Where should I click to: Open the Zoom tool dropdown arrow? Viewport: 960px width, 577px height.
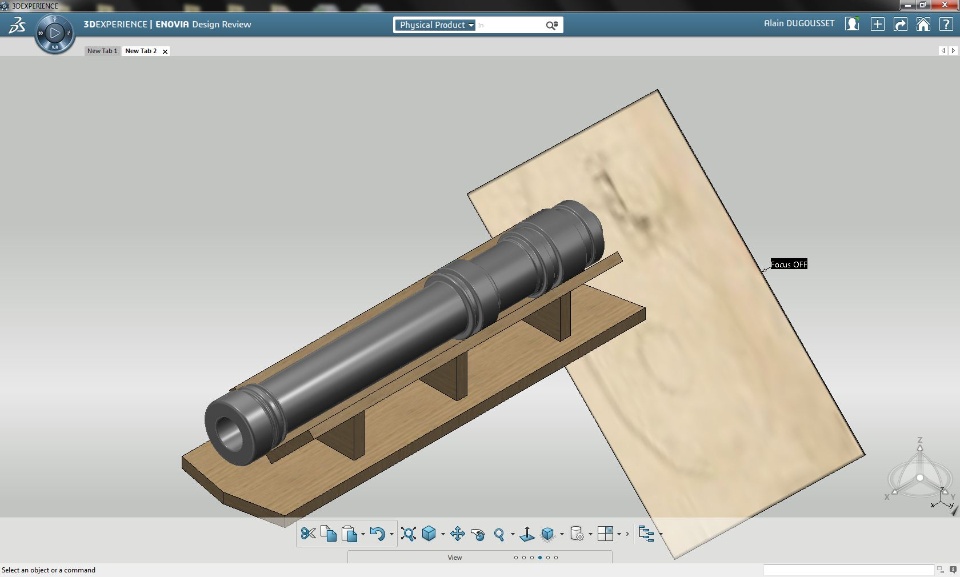(512, 534)
